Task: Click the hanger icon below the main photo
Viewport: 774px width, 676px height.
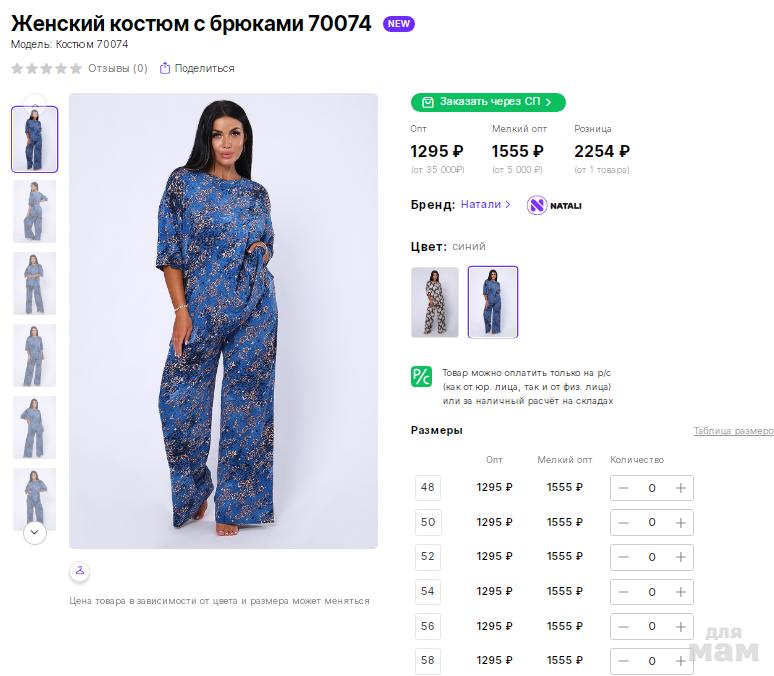Action: tap(80, 570)
